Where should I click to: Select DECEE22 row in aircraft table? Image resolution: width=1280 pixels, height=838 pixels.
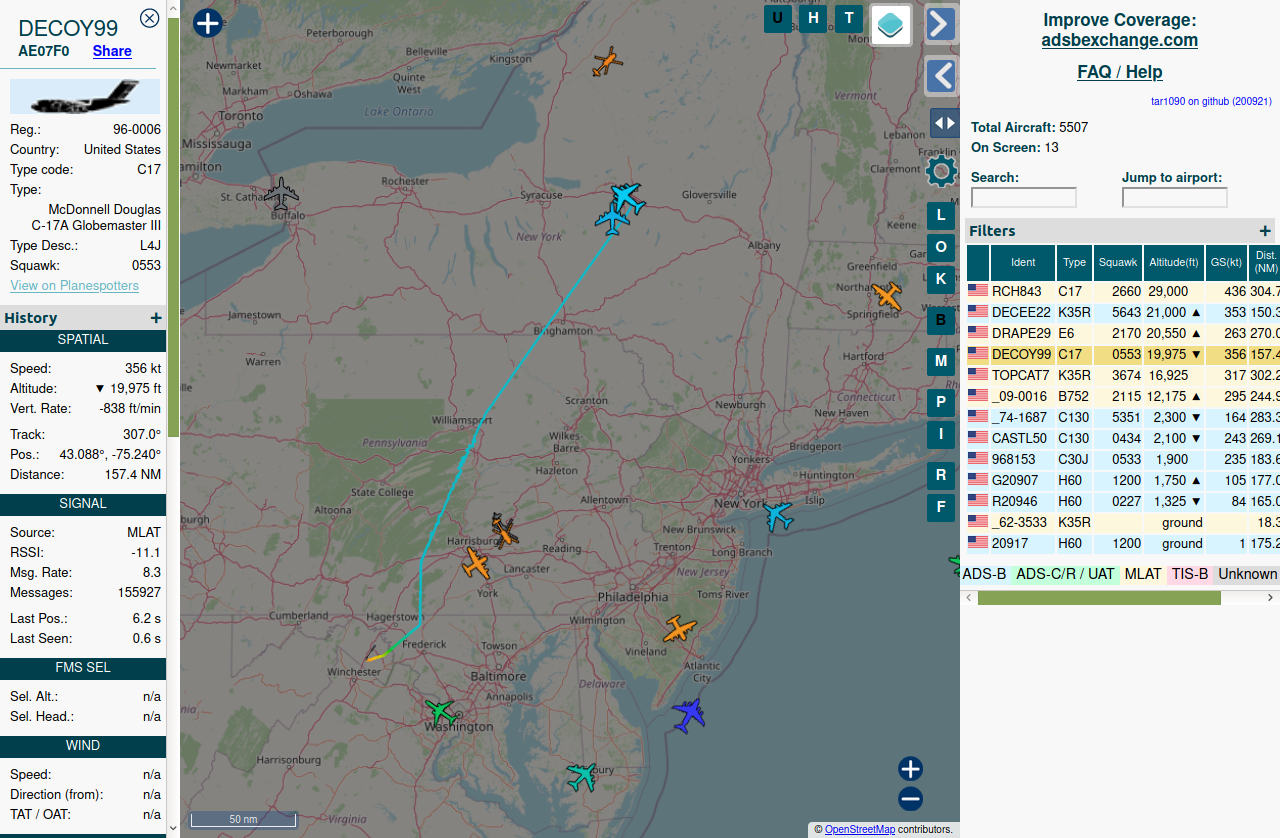[x=1123, y=313]
